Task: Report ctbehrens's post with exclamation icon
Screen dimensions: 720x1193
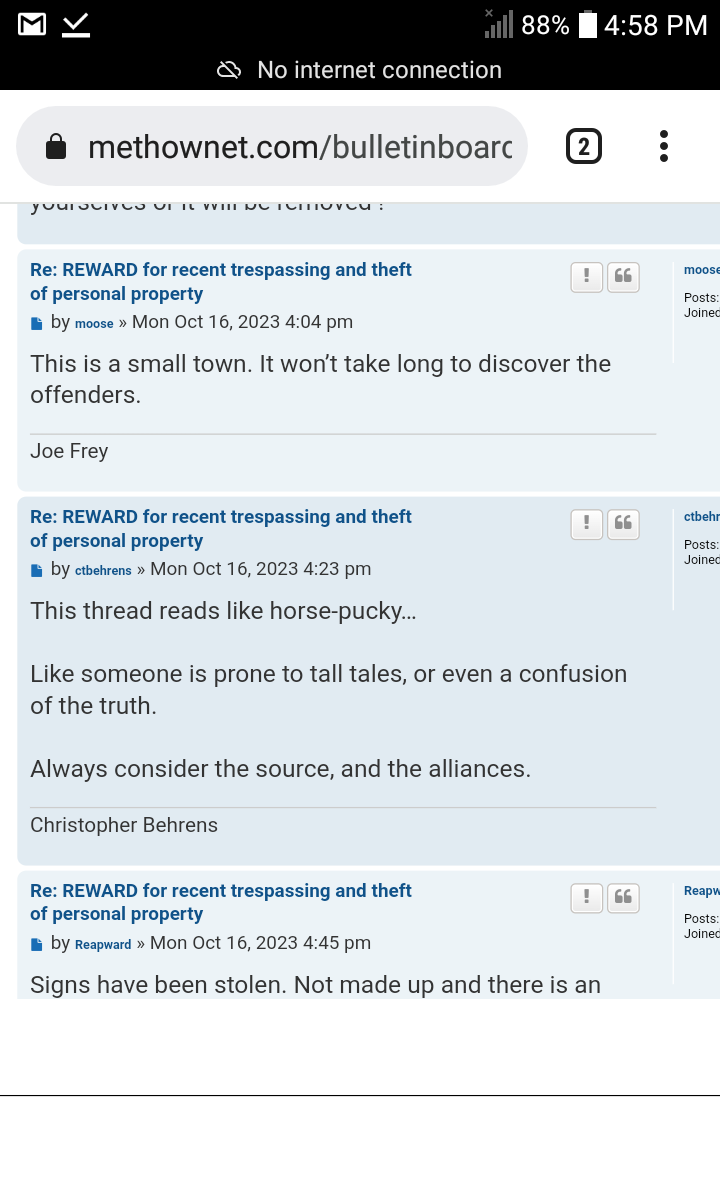Action: (x=587, y=524)
